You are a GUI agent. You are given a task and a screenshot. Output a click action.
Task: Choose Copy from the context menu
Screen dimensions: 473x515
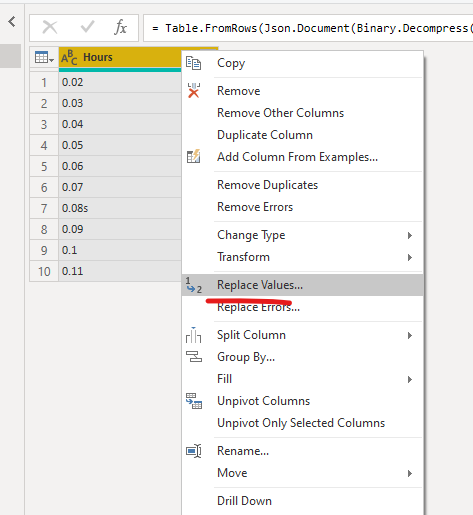303,63
